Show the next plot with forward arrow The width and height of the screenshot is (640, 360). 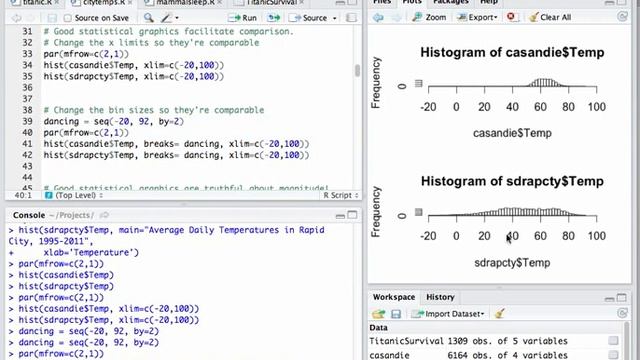click(396, 18)
